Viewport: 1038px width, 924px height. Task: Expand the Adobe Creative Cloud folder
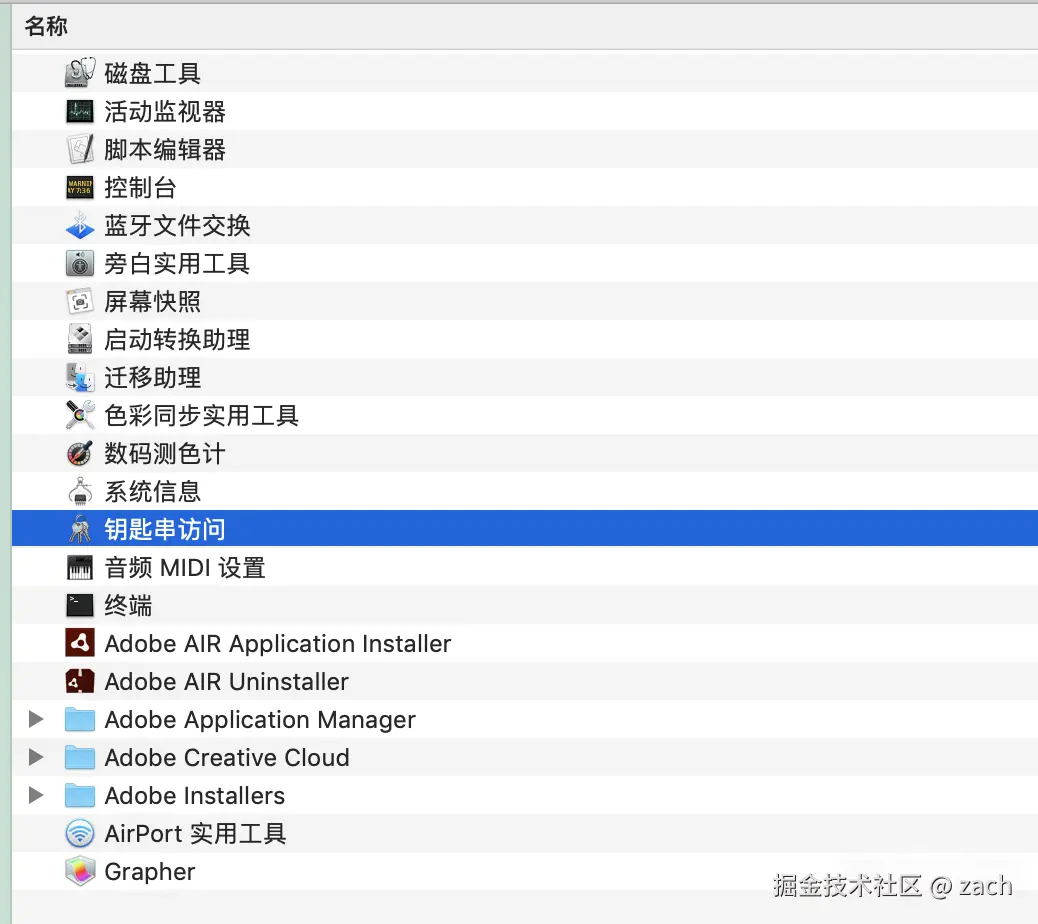pyautogui.click(x=37, y=758)
